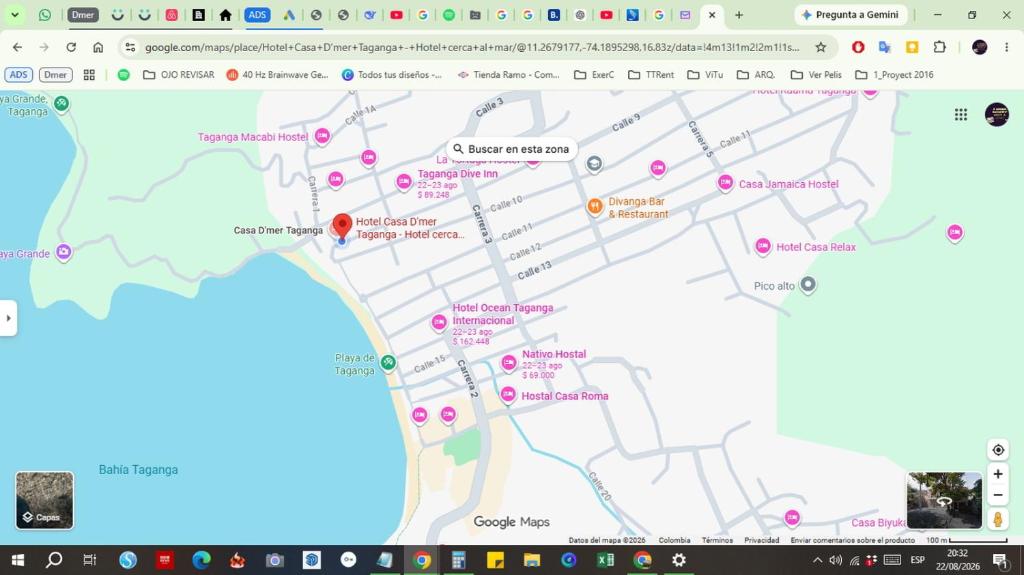Open the Tienda Ramo bookmark
The width and height of the screenshot is (1024, 575).
(x=508, y=75)
